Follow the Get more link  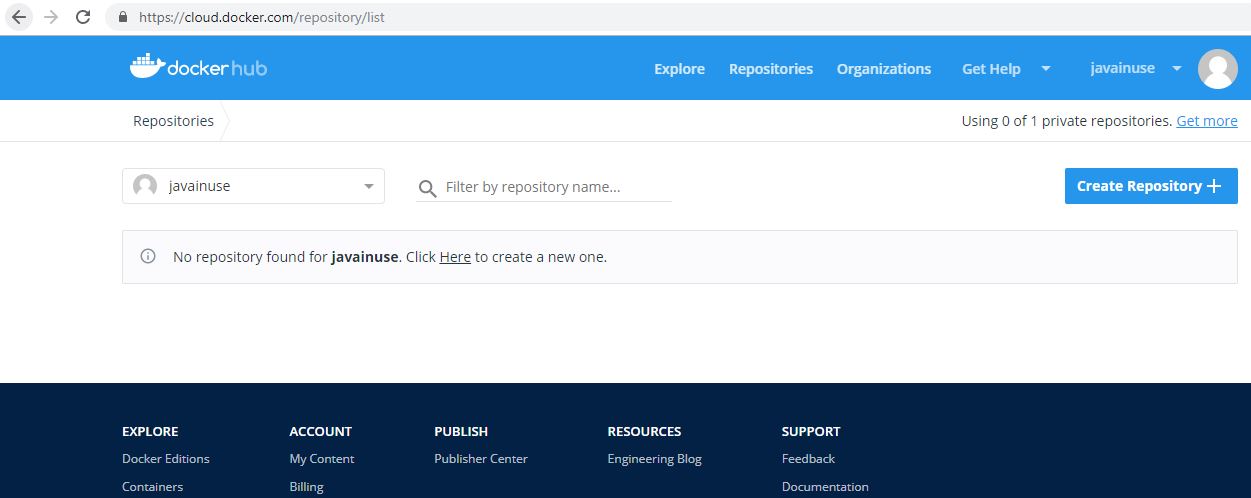pos(1207,121)
